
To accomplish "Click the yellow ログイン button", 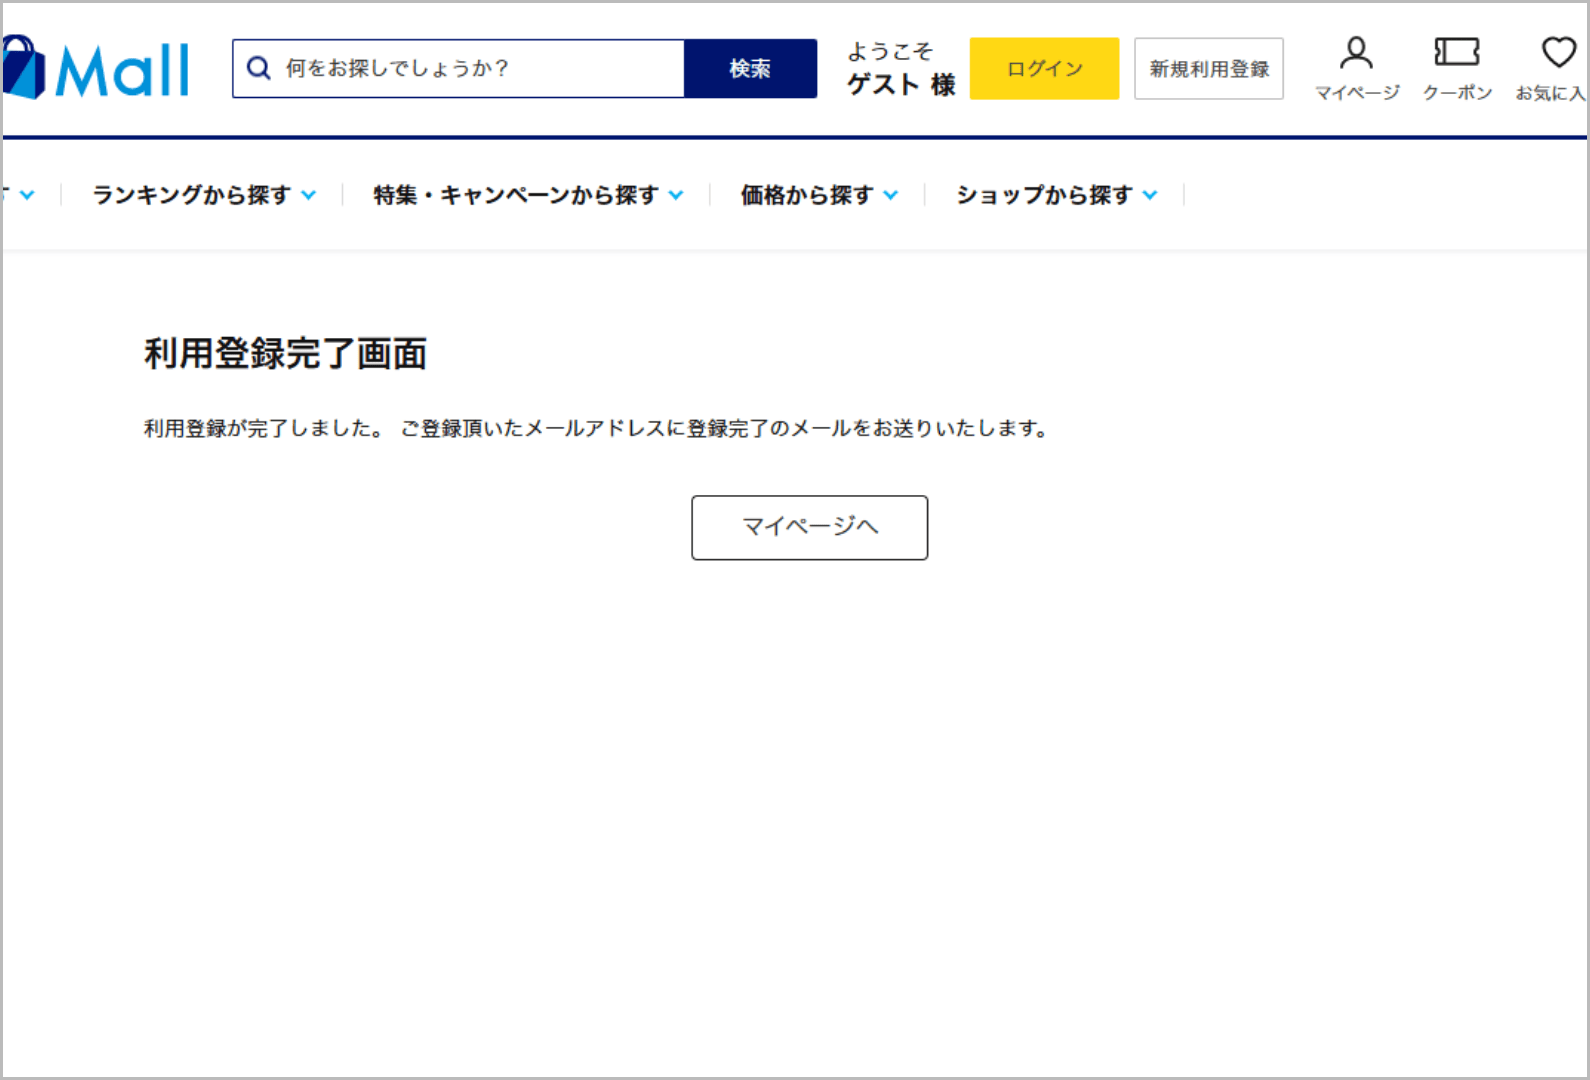I will pos(1044,69).
